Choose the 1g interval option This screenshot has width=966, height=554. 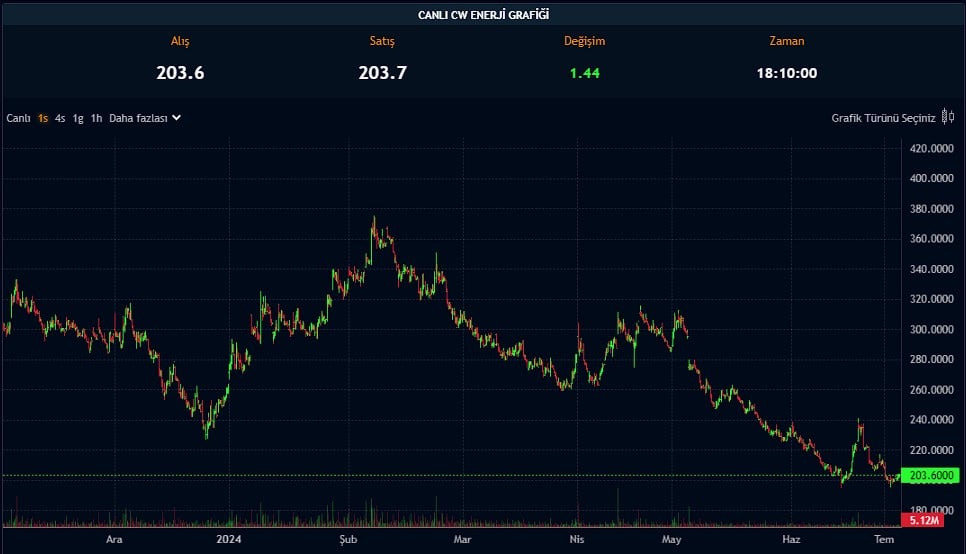[x=78, y=118]
